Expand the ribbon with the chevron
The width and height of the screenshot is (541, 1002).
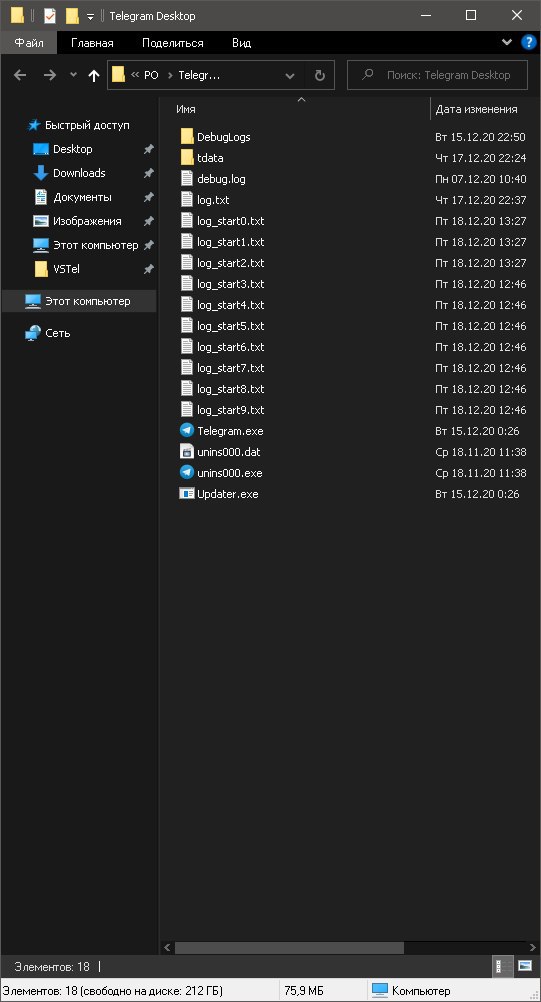(x=507, y=43)
